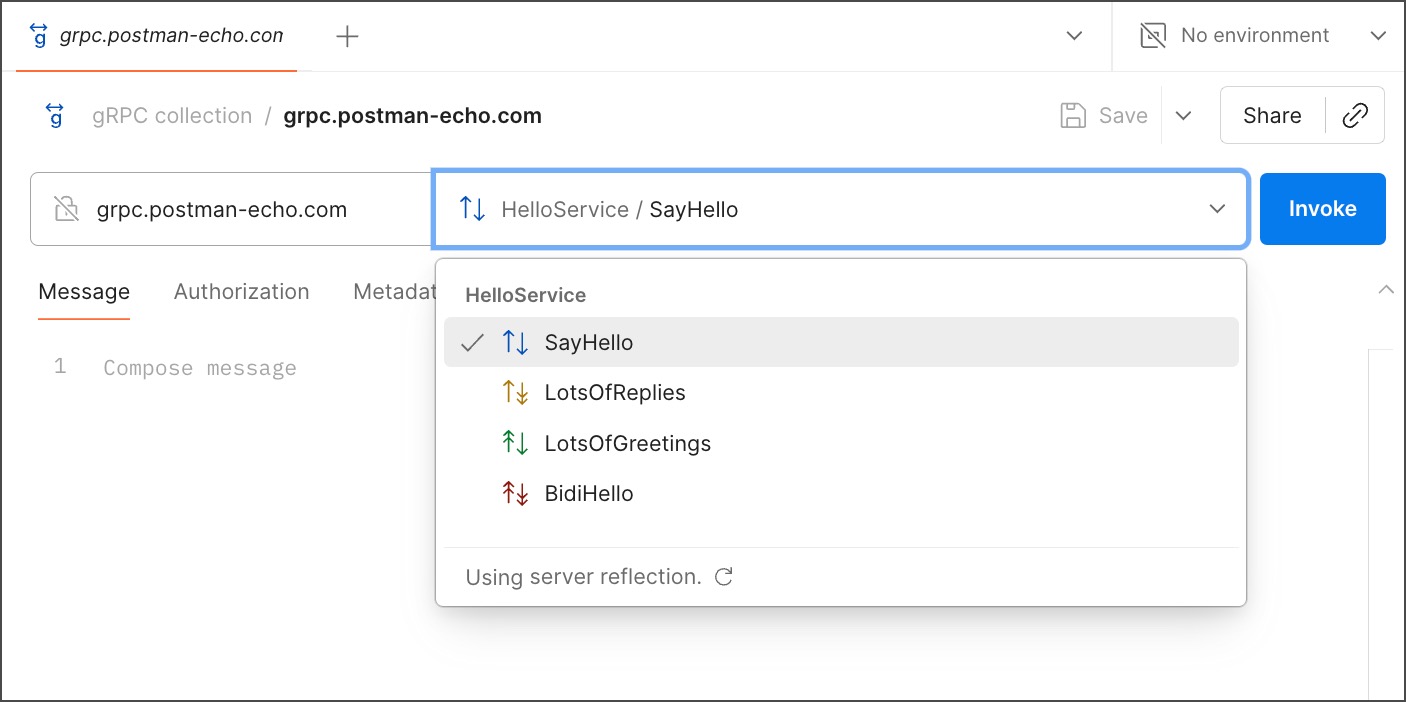Viewport: 1406px width, 702px height.
Task: Switch to the Authorization tab
Action: pos(241,292)
